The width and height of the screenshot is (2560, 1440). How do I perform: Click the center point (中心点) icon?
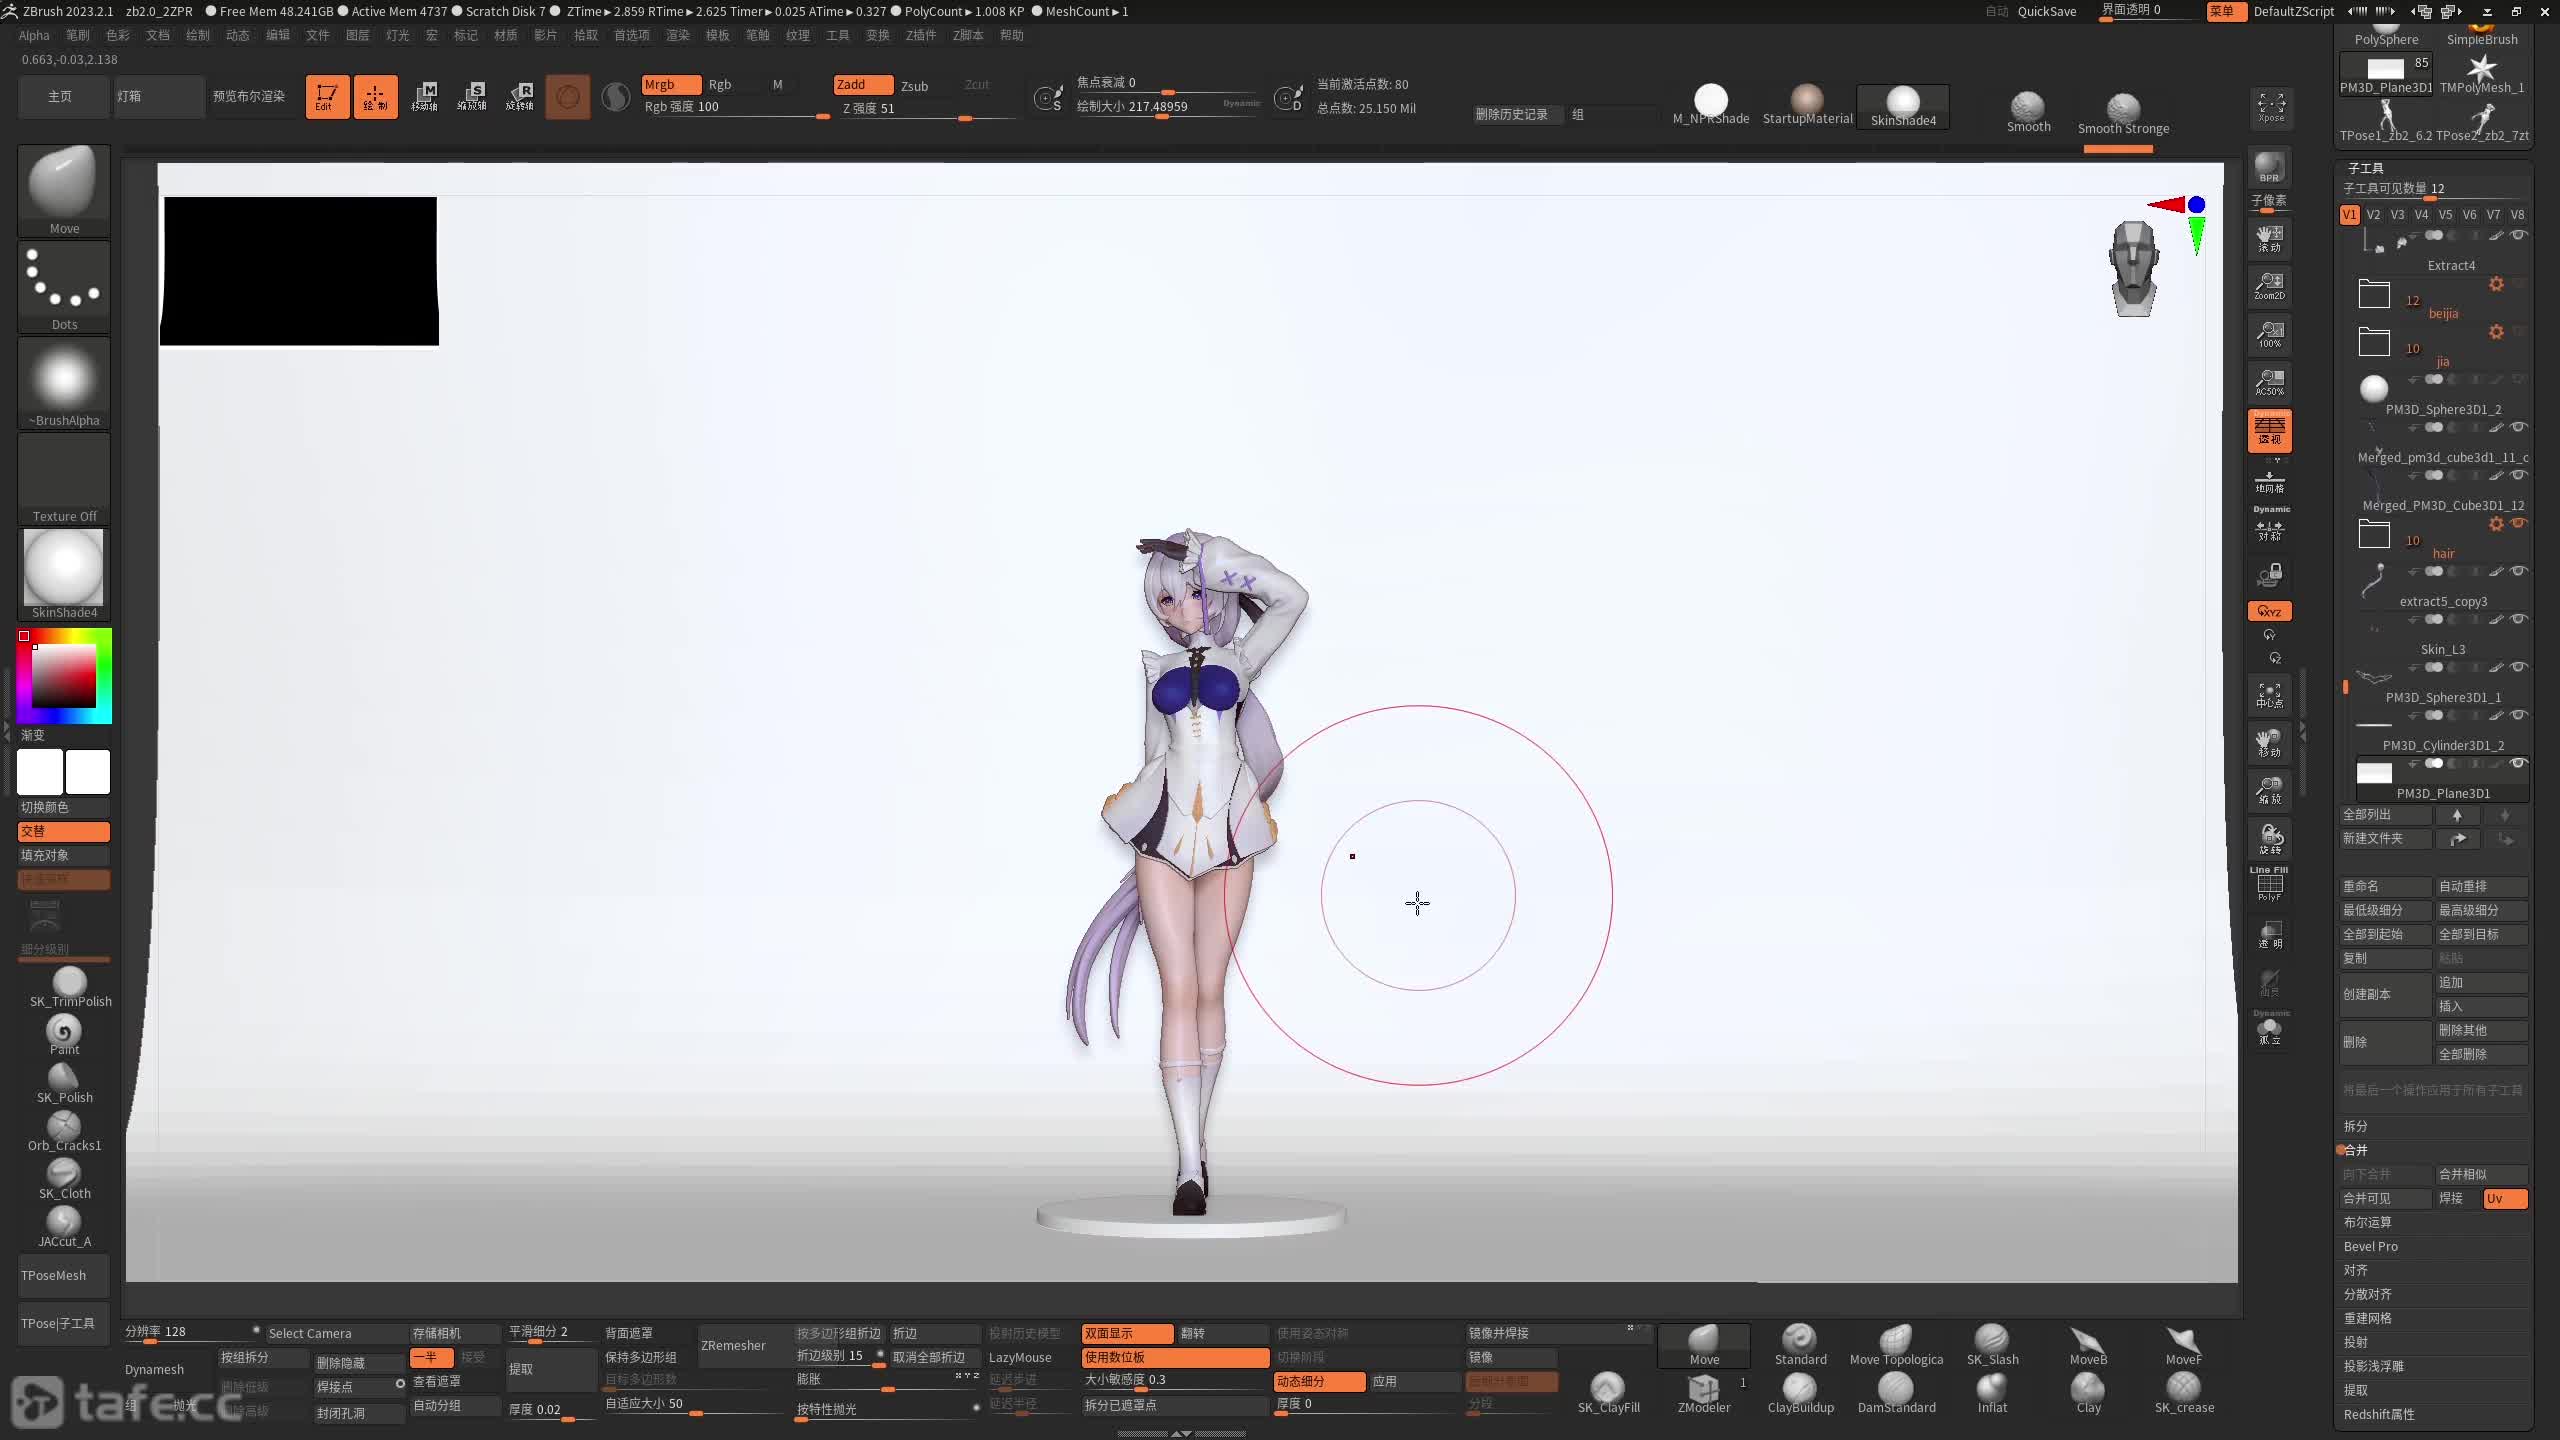[x=2270, y=695]
